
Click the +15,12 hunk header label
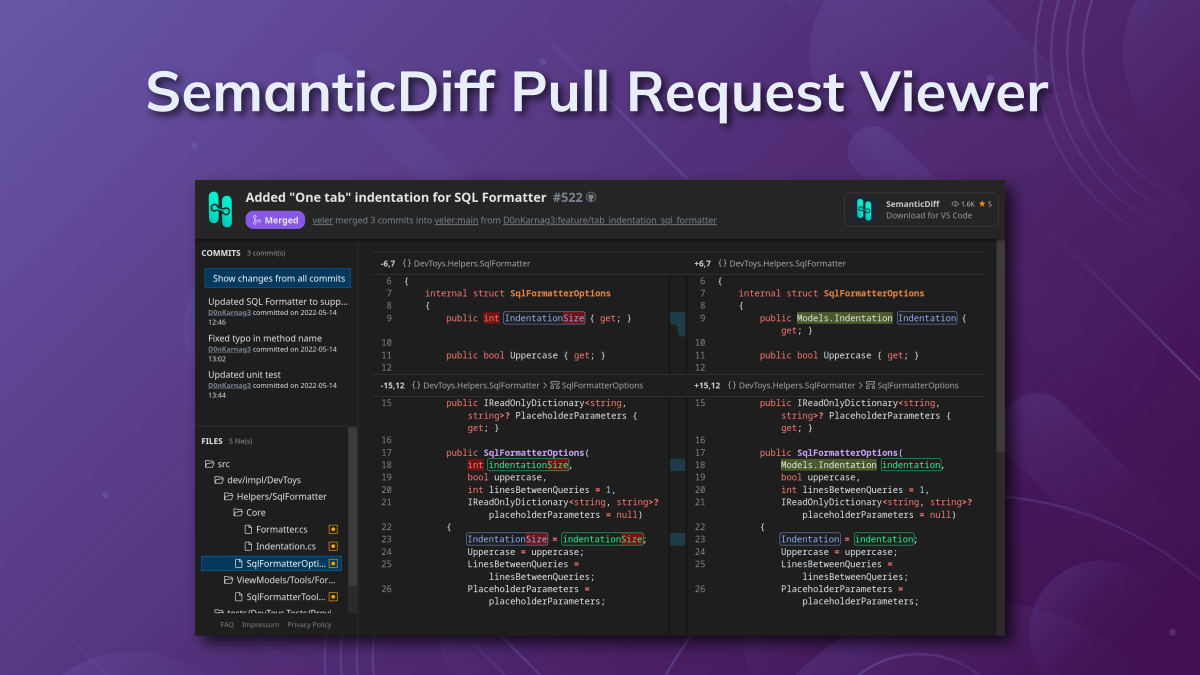click(x=707, y=385)
